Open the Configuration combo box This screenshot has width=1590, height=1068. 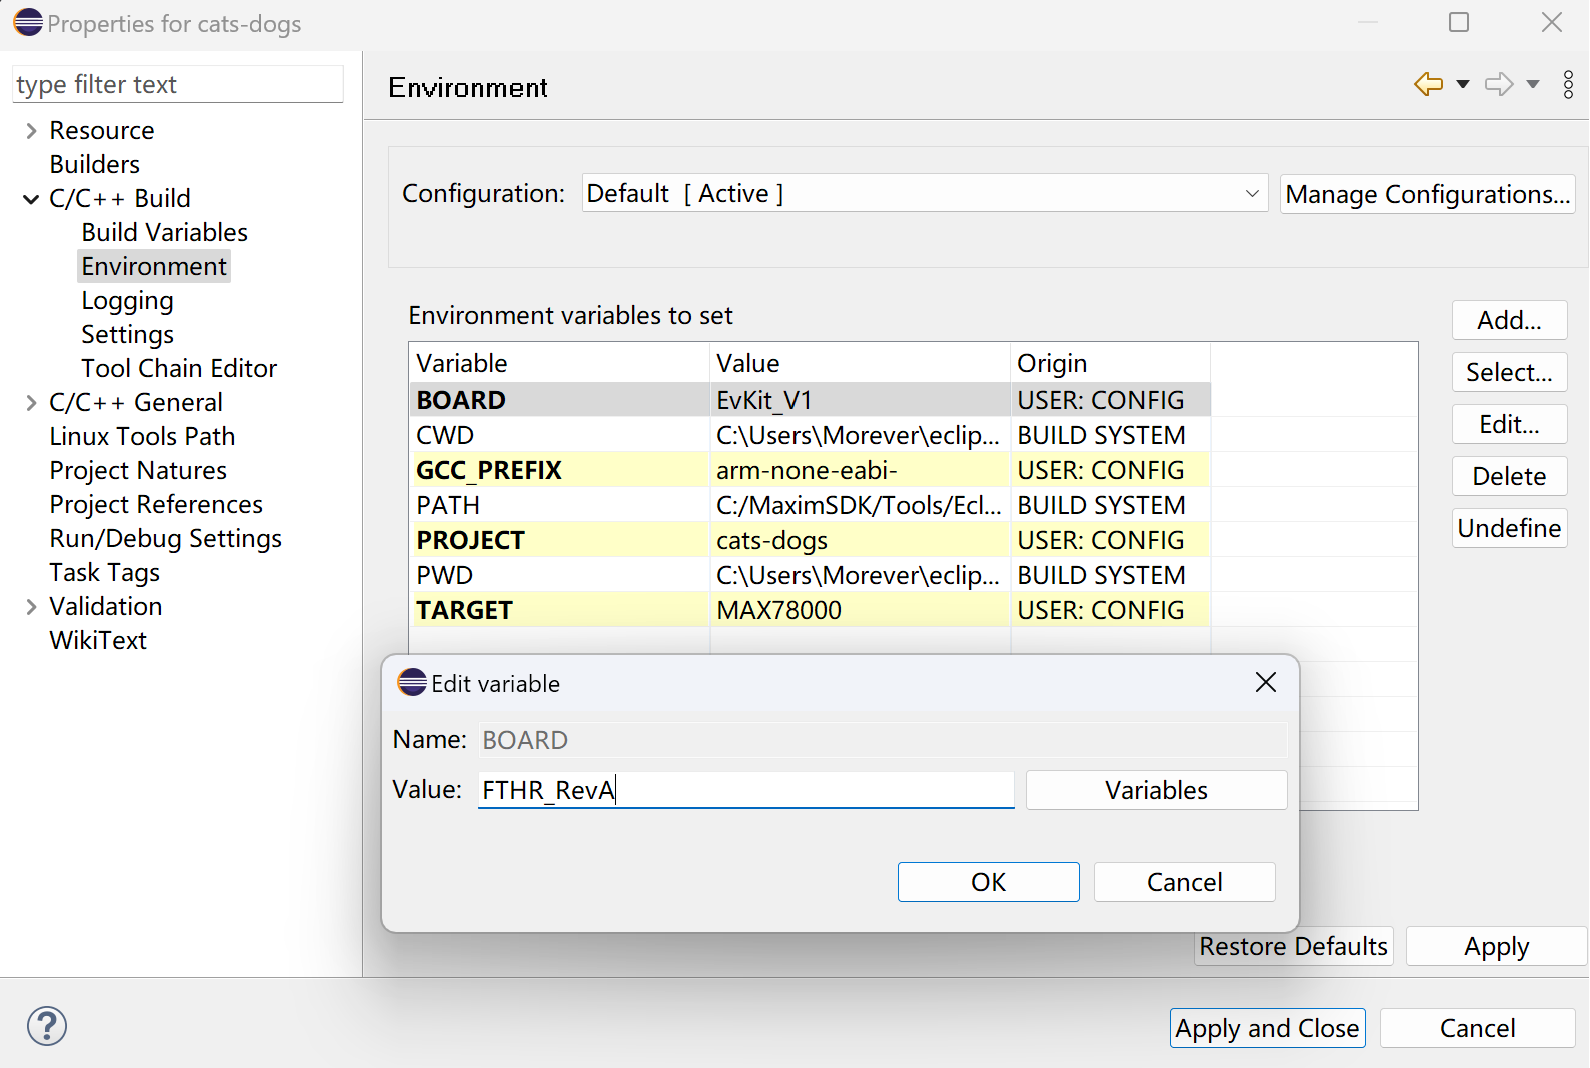pos(925,193)
